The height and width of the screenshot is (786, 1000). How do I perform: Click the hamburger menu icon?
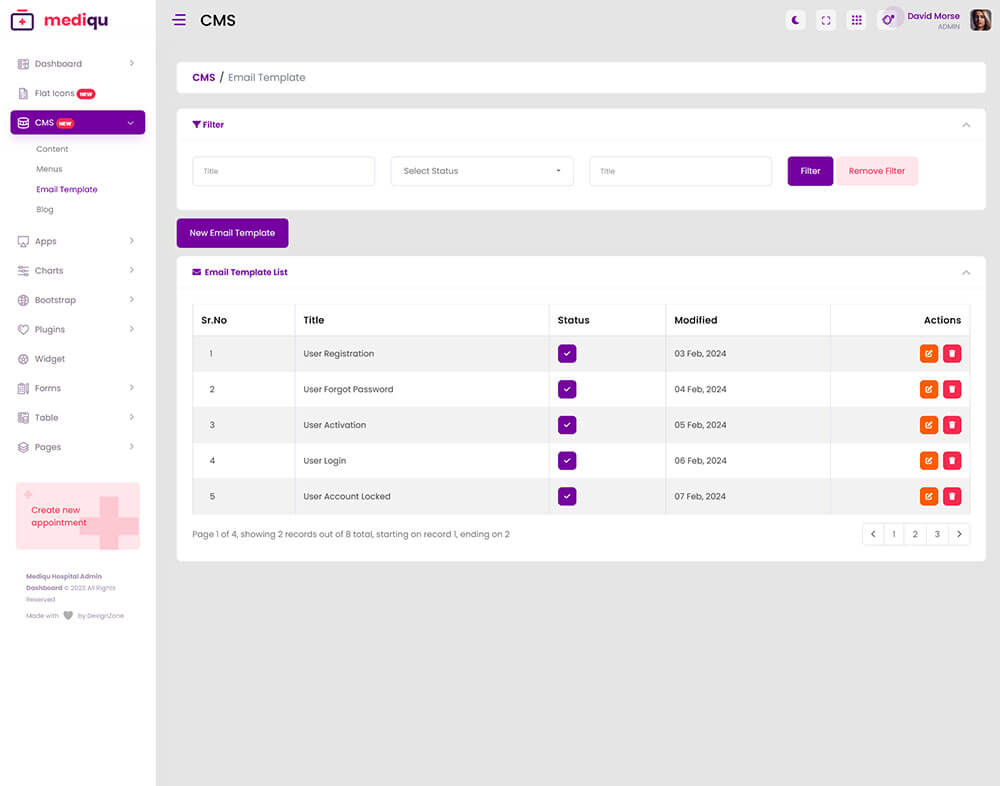(179, 20)
